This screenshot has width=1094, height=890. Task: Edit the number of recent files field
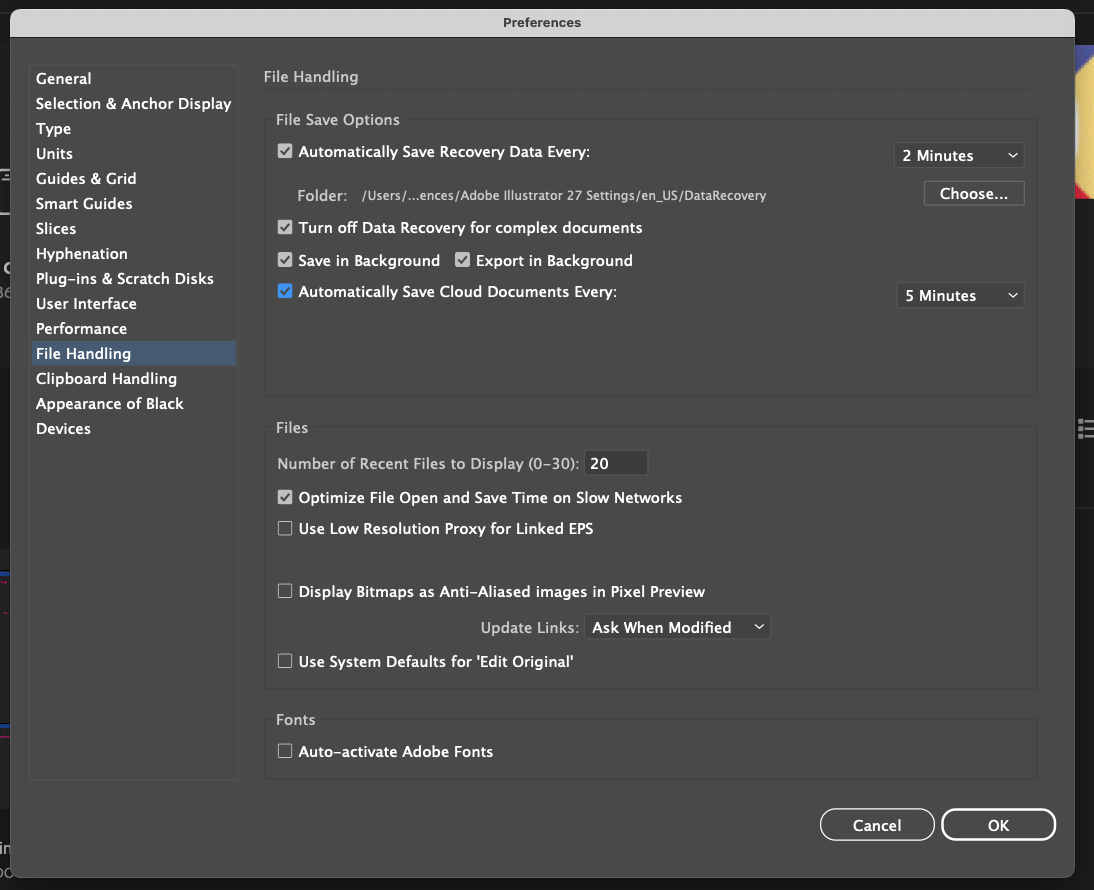click(x=616, y=463)
